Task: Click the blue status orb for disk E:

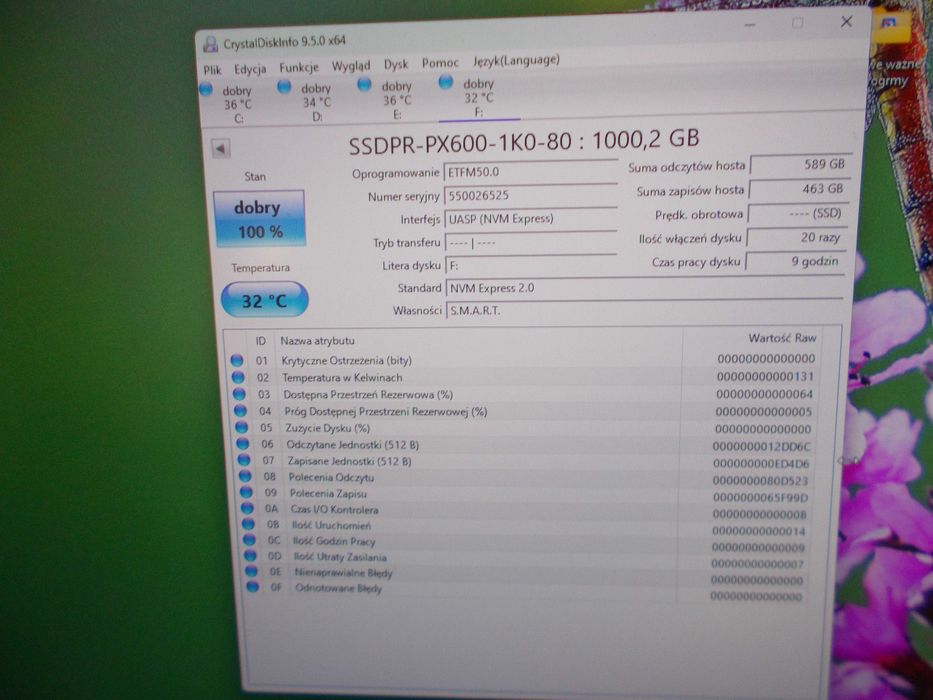Action: tap(364, 85)
